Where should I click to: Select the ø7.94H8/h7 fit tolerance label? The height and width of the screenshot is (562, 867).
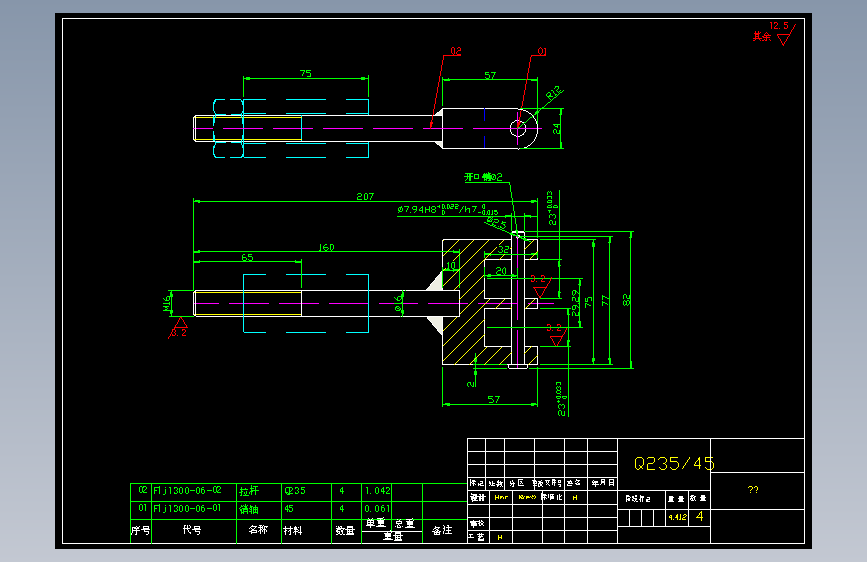(447, 209)
